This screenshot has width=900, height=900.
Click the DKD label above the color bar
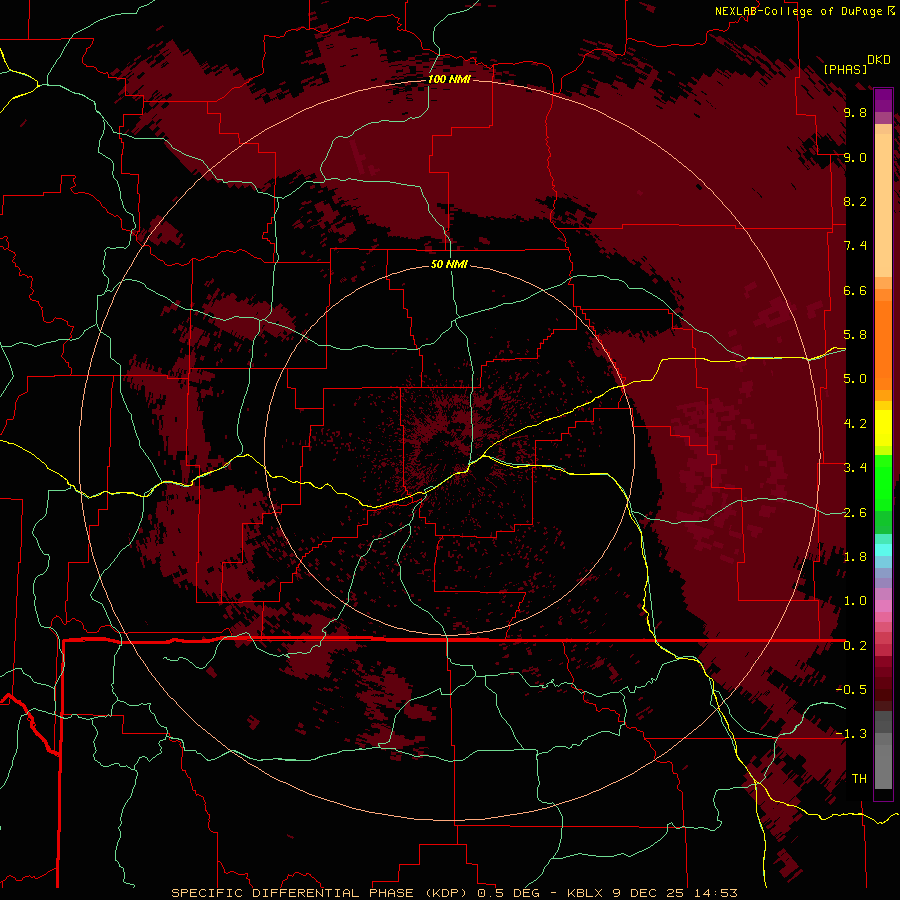tap(879, 60)
